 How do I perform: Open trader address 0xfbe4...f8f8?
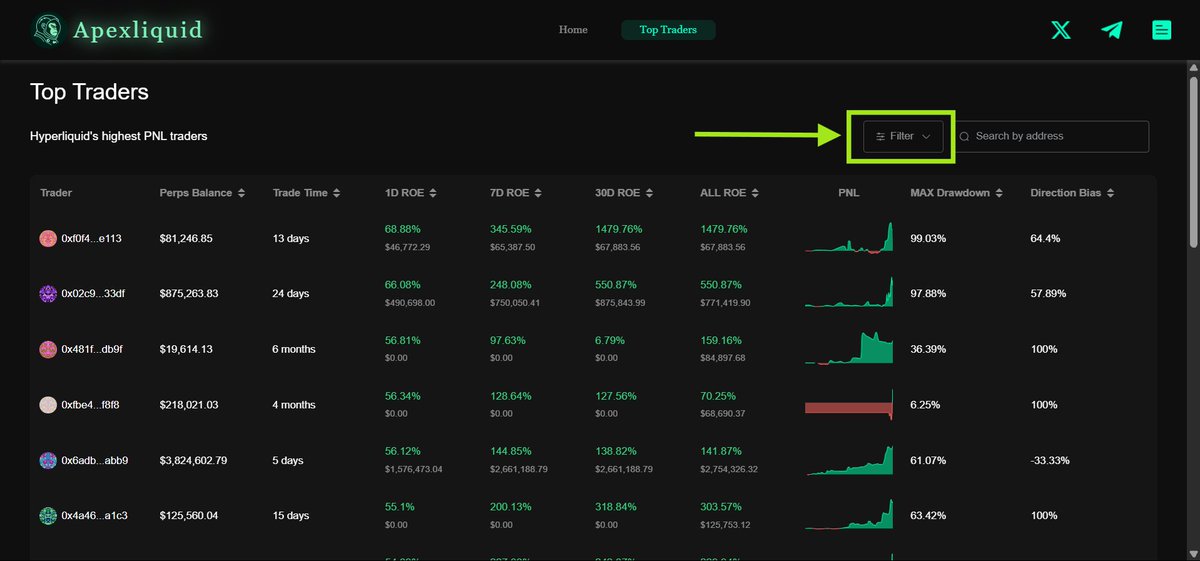tap(90, 405)
